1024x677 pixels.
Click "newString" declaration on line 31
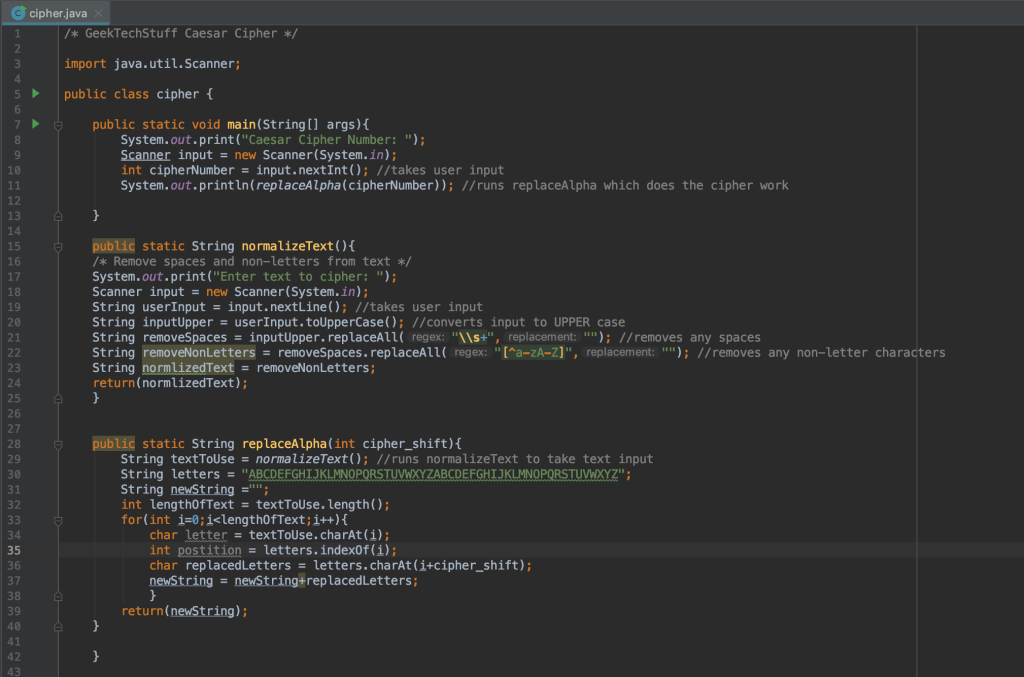click(x=202, y=490)
